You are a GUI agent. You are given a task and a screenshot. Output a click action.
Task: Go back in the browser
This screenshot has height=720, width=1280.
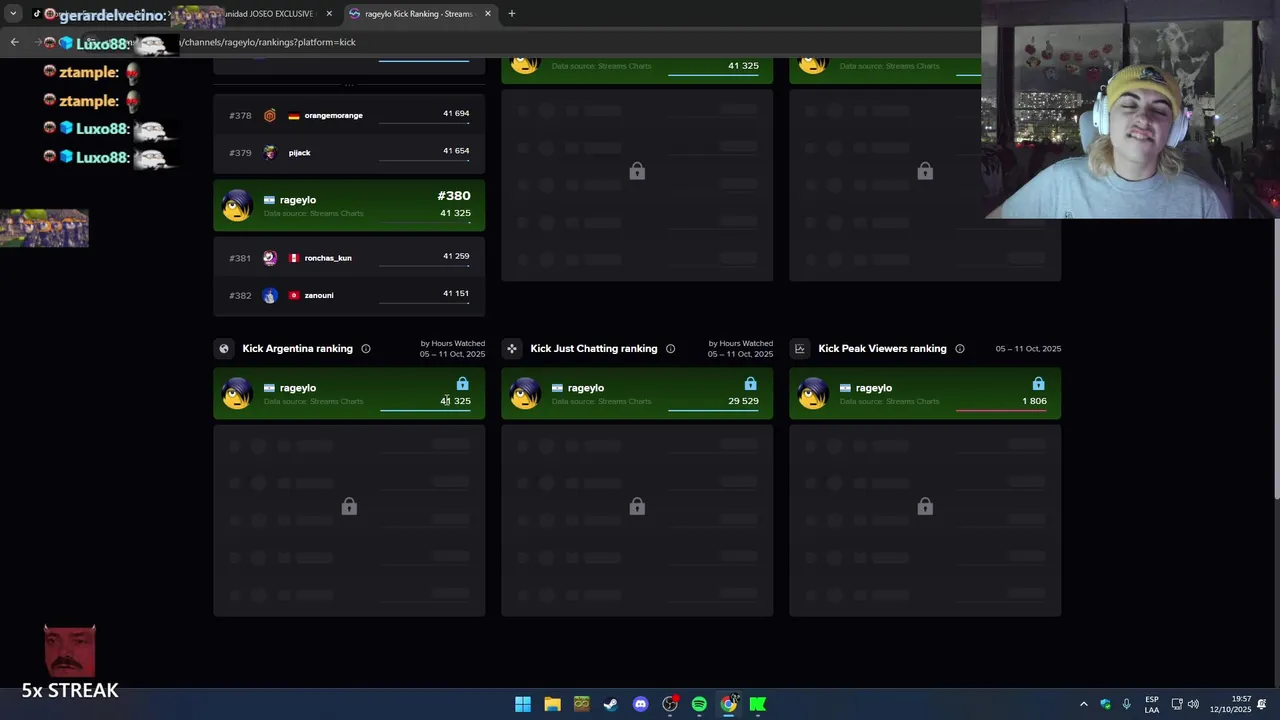(14, 42)
